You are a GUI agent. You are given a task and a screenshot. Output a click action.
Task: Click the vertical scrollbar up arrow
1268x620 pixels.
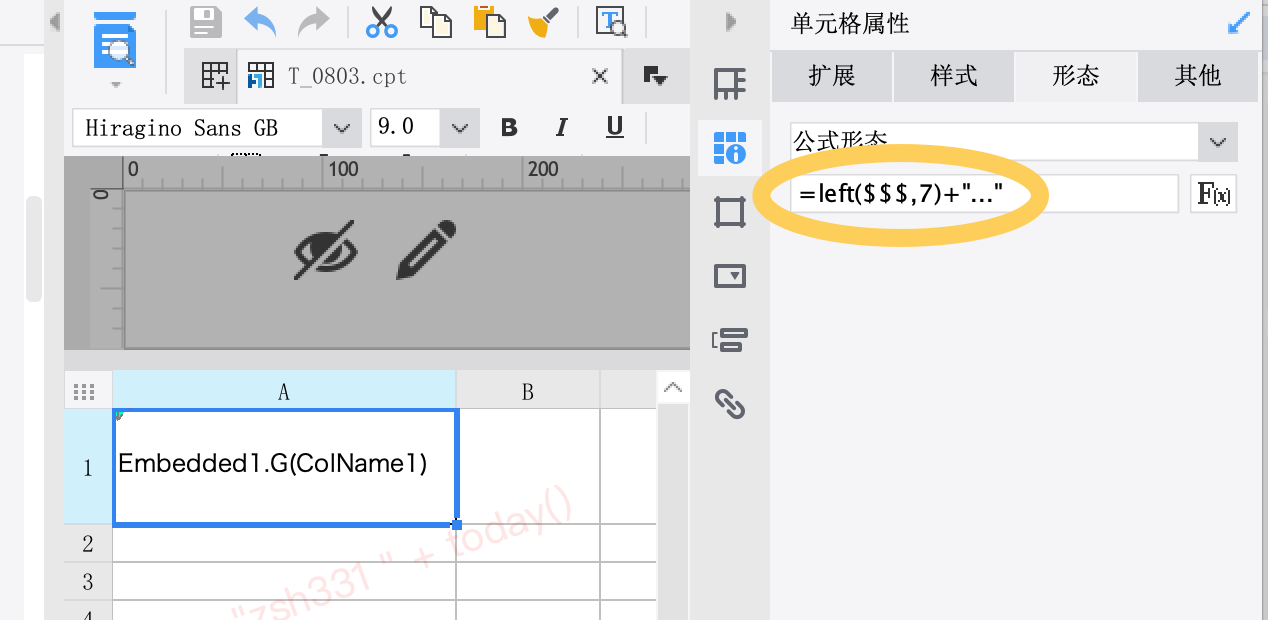(x=673, y=388)
